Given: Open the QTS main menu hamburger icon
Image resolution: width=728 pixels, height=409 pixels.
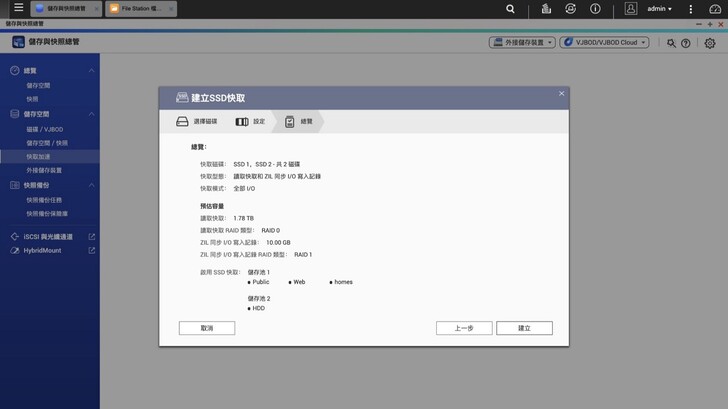Looking at the screenshot, I should click(x=18, y=8).
